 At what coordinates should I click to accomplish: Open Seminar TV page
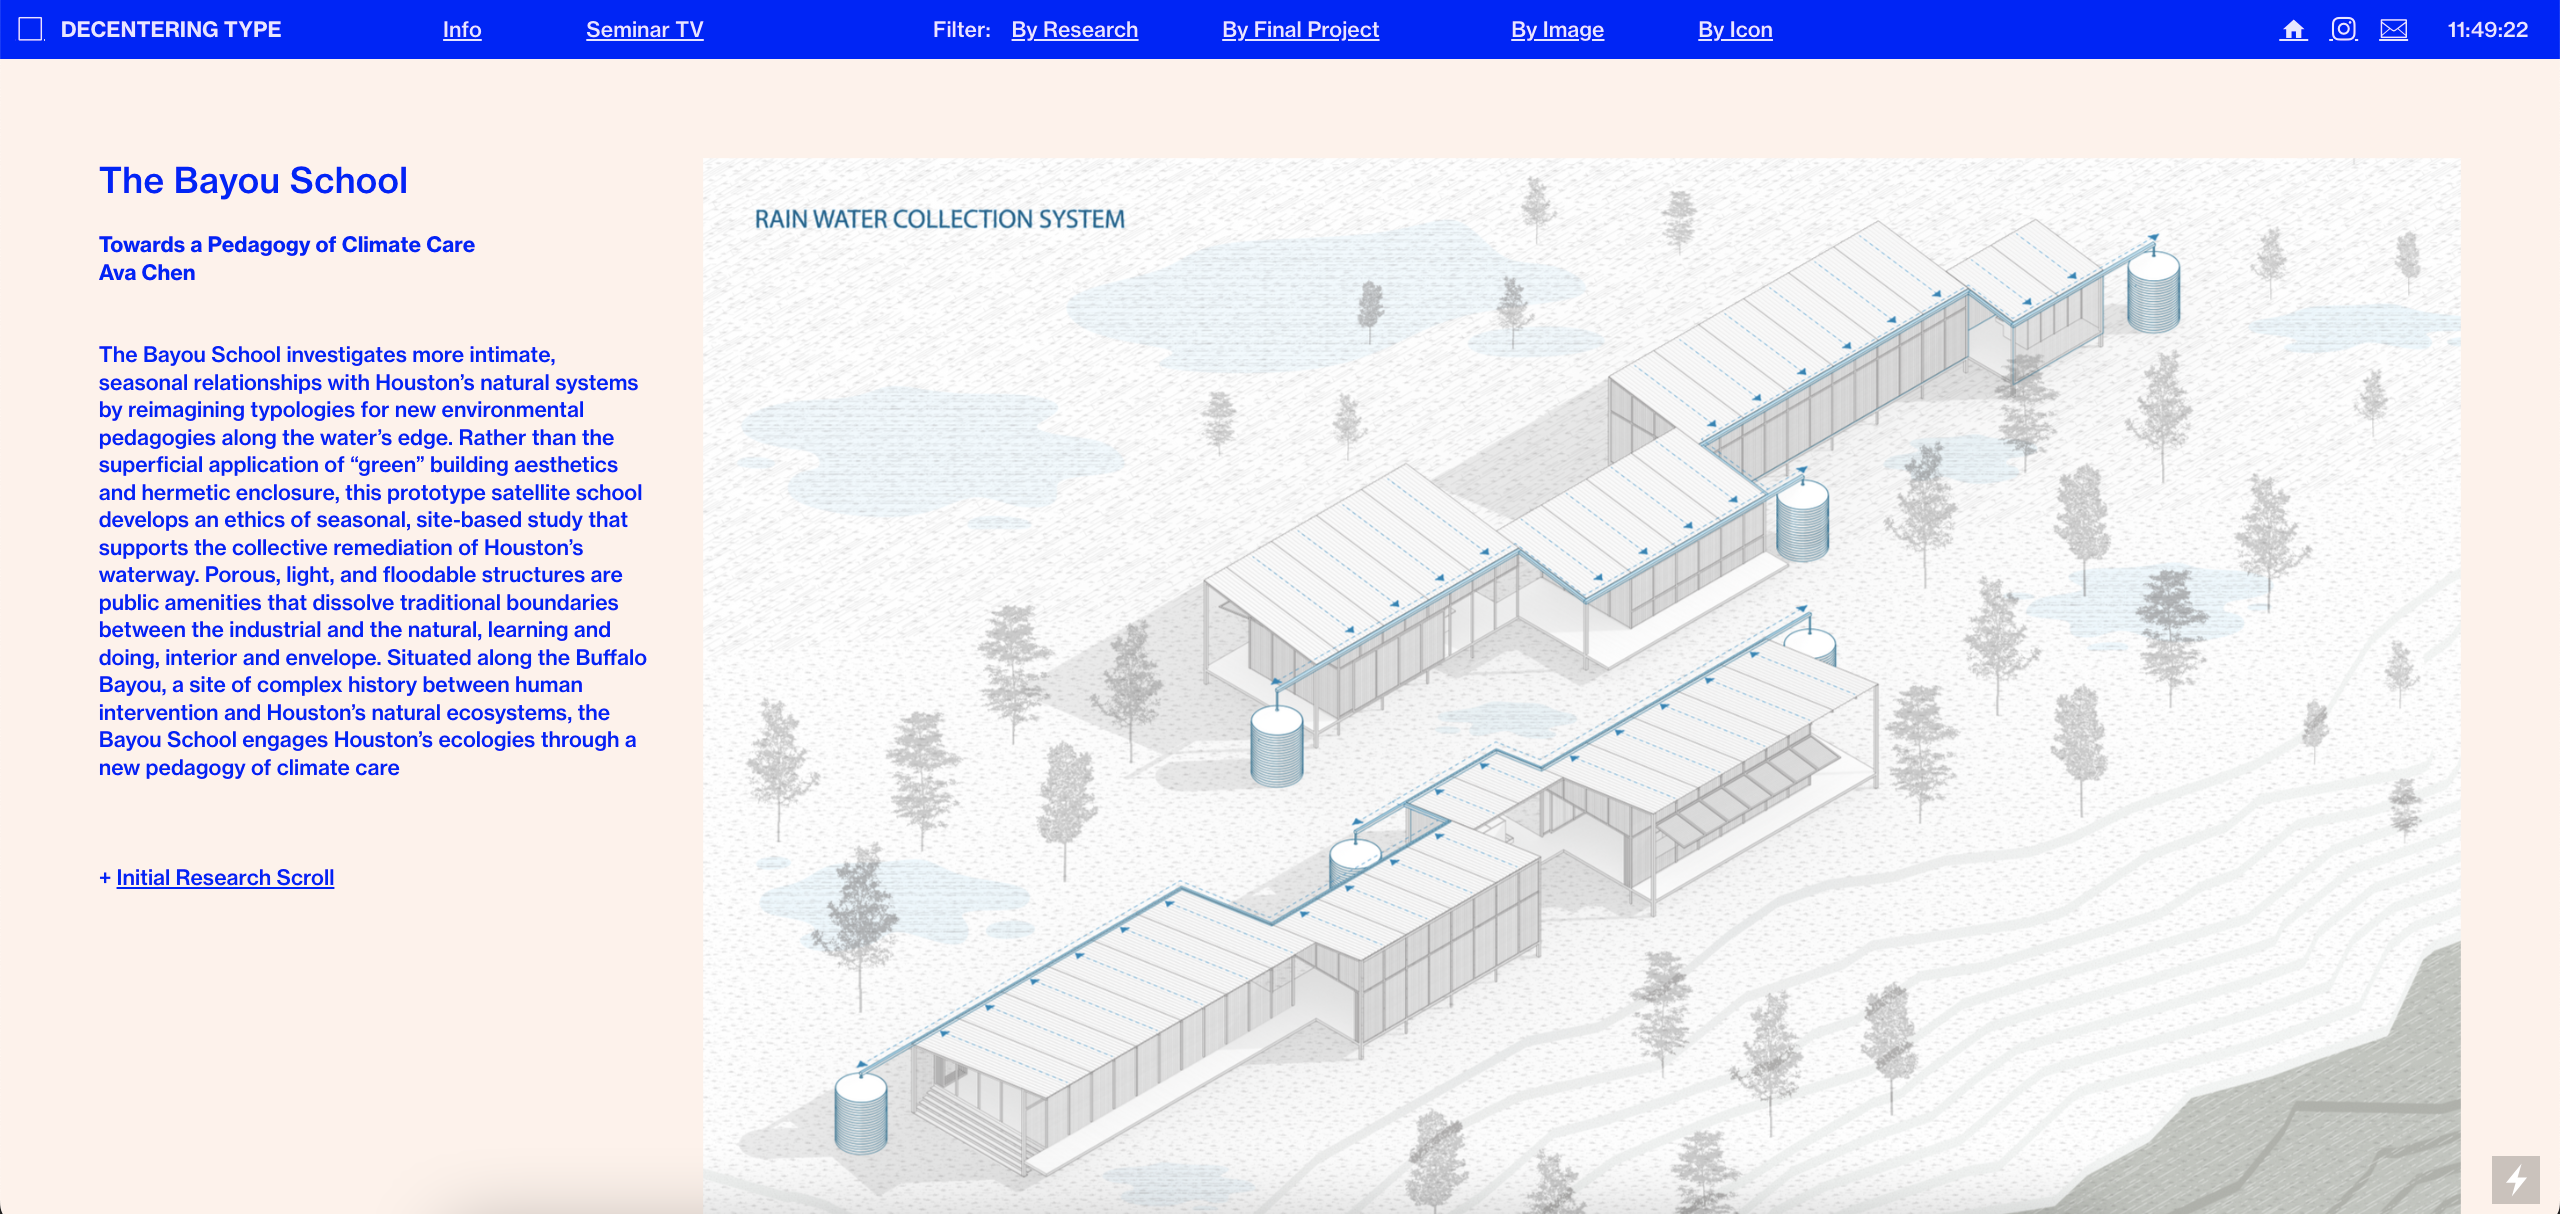pos(644,30)
